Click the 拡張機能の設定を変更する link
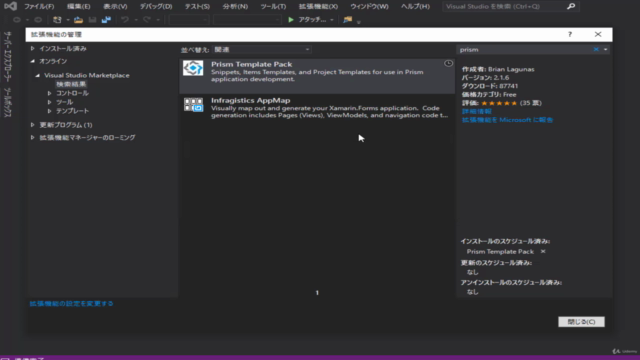Viewport: 640px width, 360px height. [x=71, y=303]
